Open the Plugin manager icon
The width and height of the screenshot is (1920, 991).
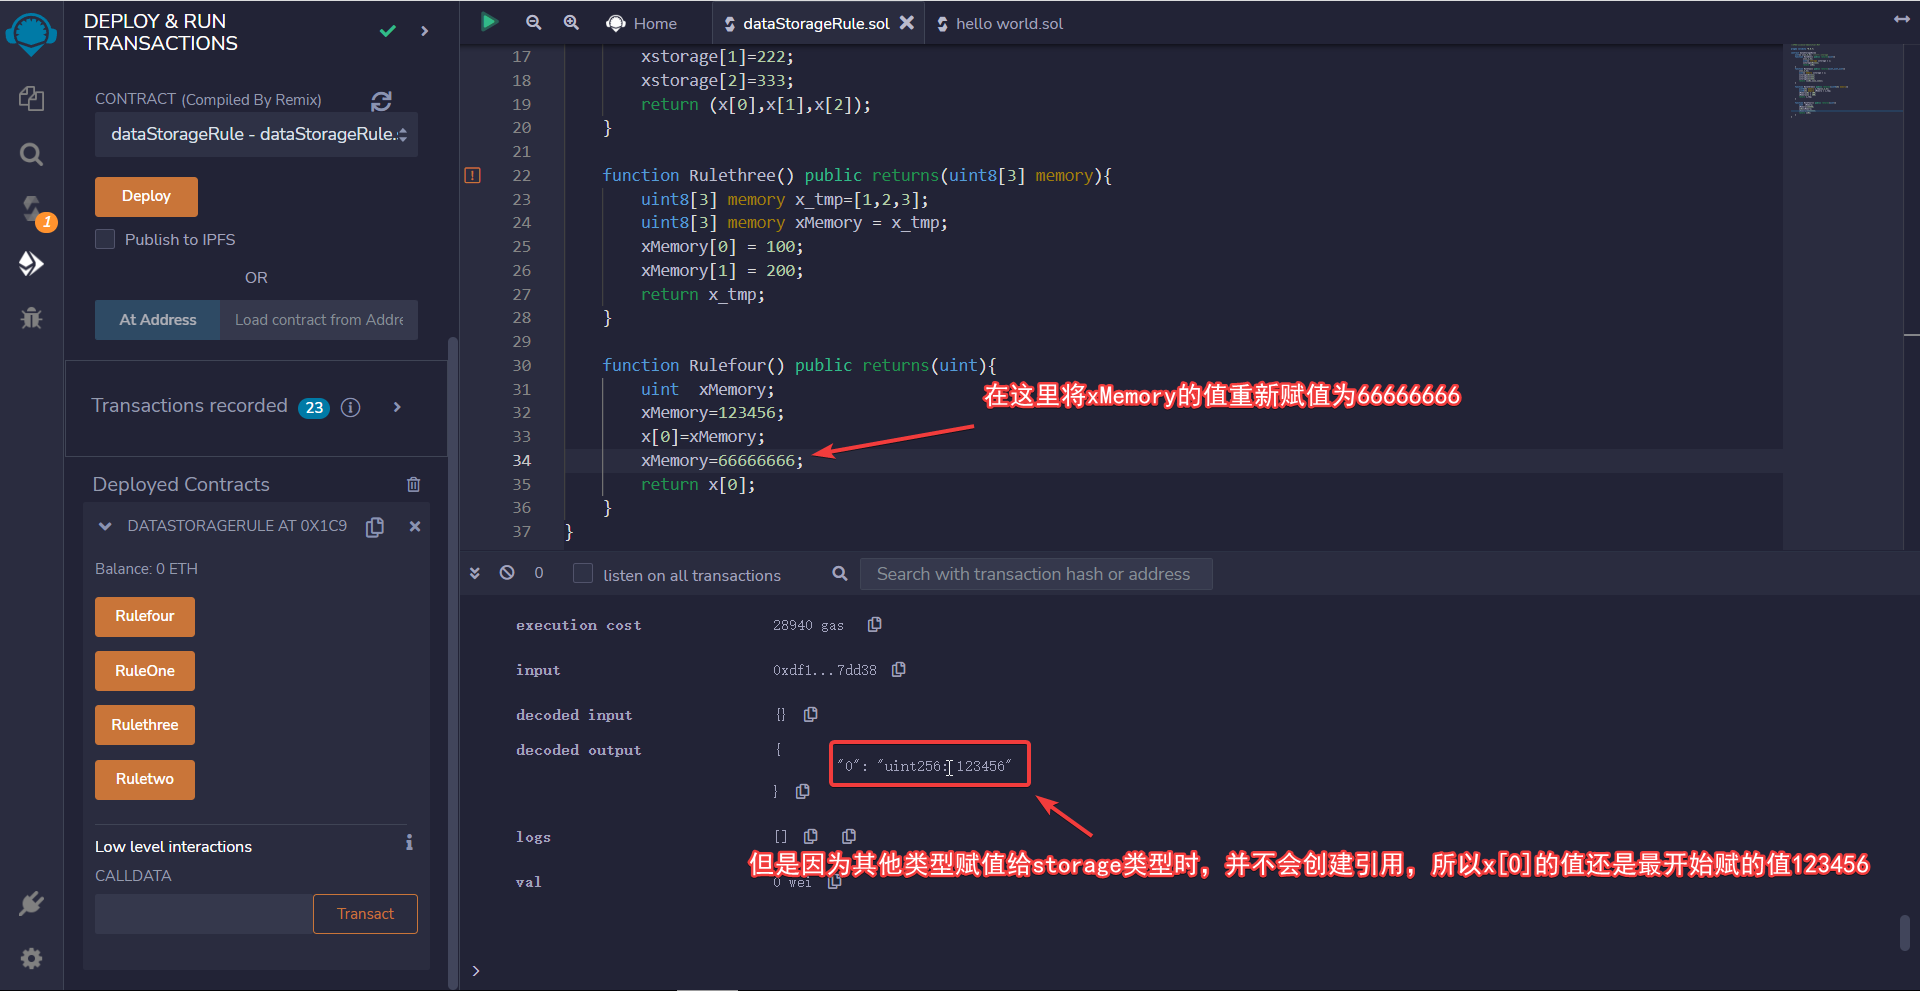click(x=31, y=904)
